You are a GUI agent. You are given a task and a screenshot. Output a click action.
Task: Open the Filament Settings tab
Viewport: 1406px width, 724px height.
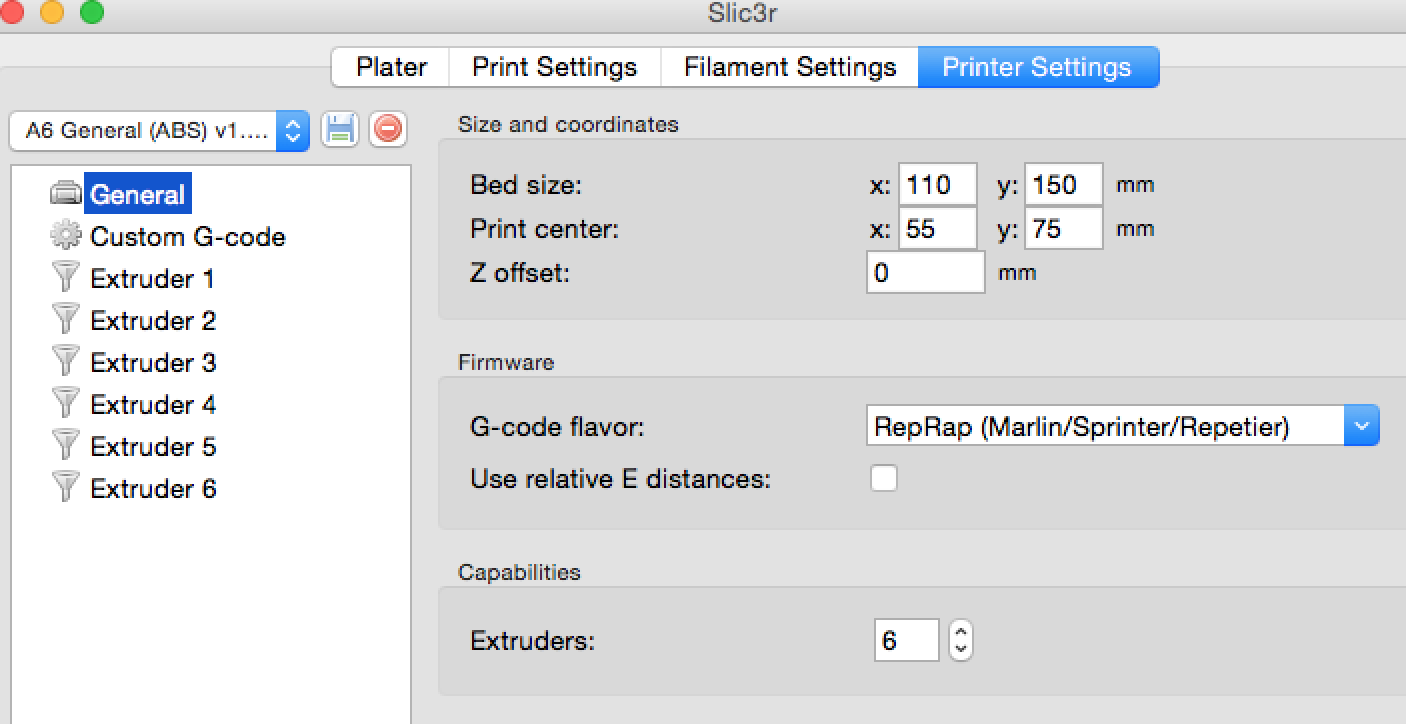[789, 67]
